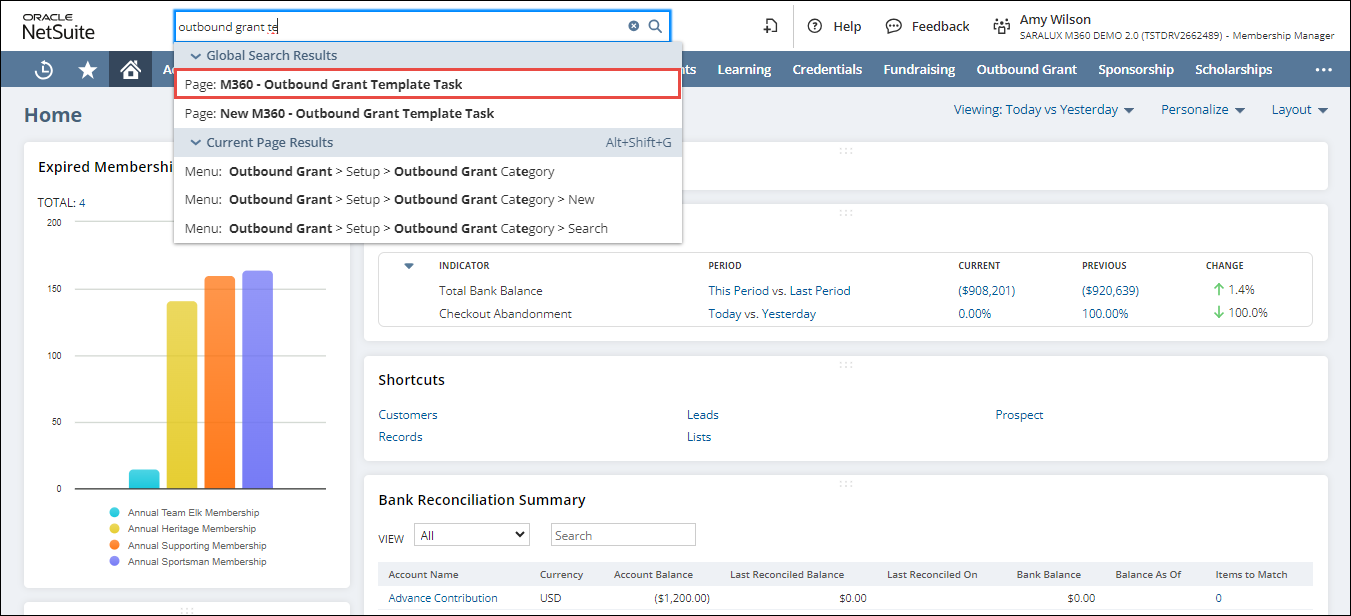Click the magnifying glass search icon
This screenshot has width=1351, height=616.
coord(655,27)
